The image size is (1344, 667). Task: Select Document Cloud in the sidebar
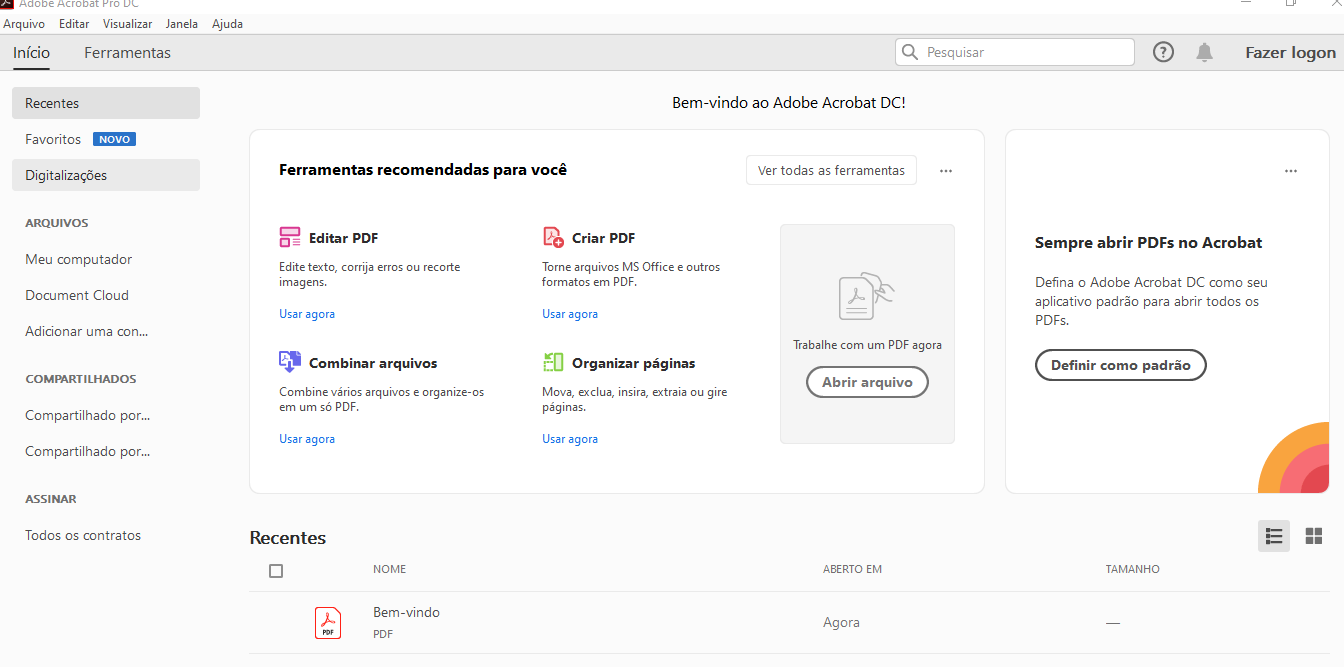(x=77, y=295)
